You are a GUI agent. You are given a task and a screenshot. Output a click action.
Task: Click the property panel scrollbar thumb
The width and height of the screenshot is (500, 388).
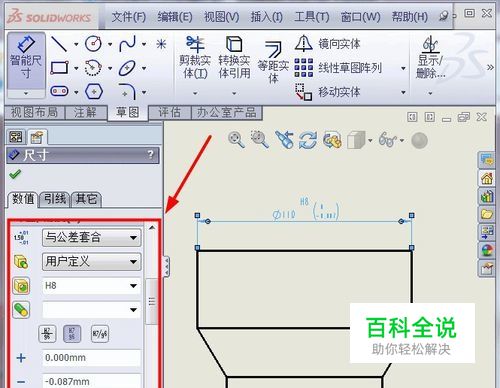[152, 301]
